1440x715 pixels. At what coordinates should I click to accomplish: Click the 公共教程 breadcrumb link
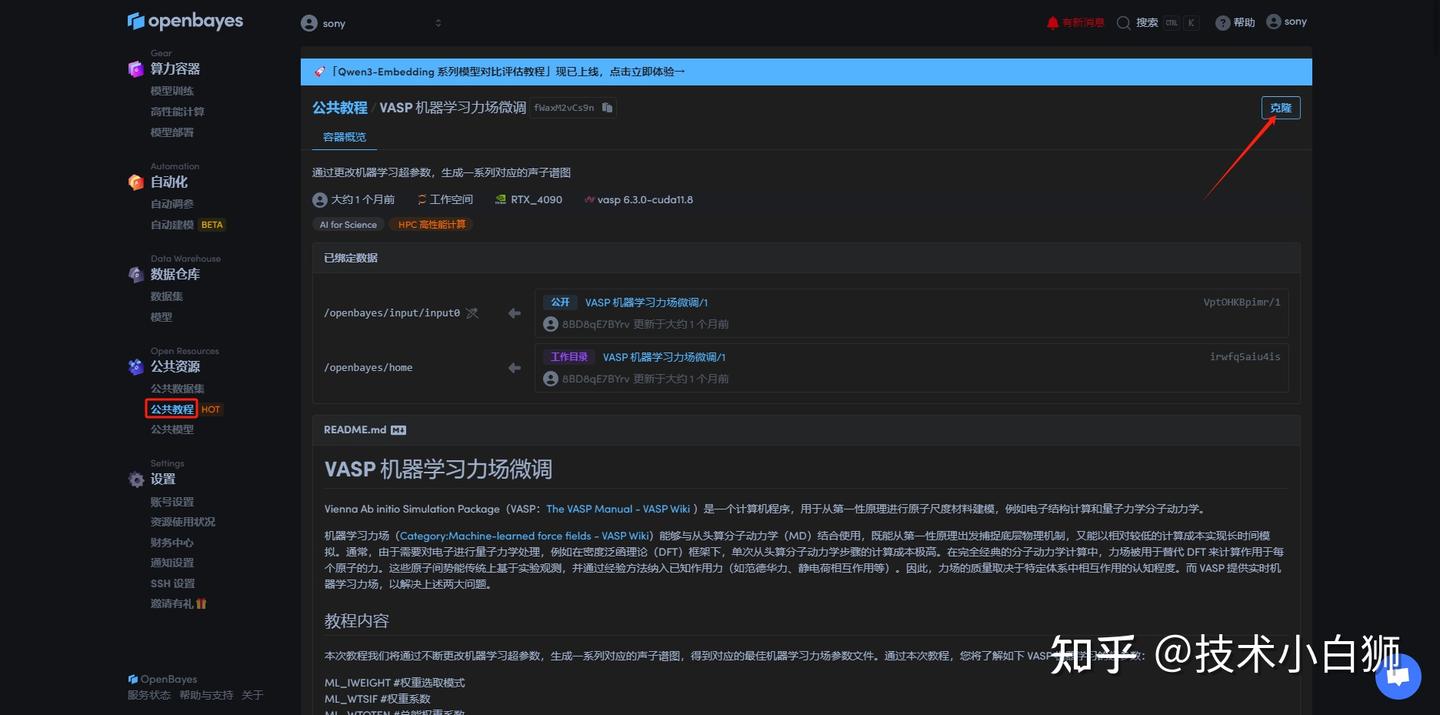tap(340, 107)
